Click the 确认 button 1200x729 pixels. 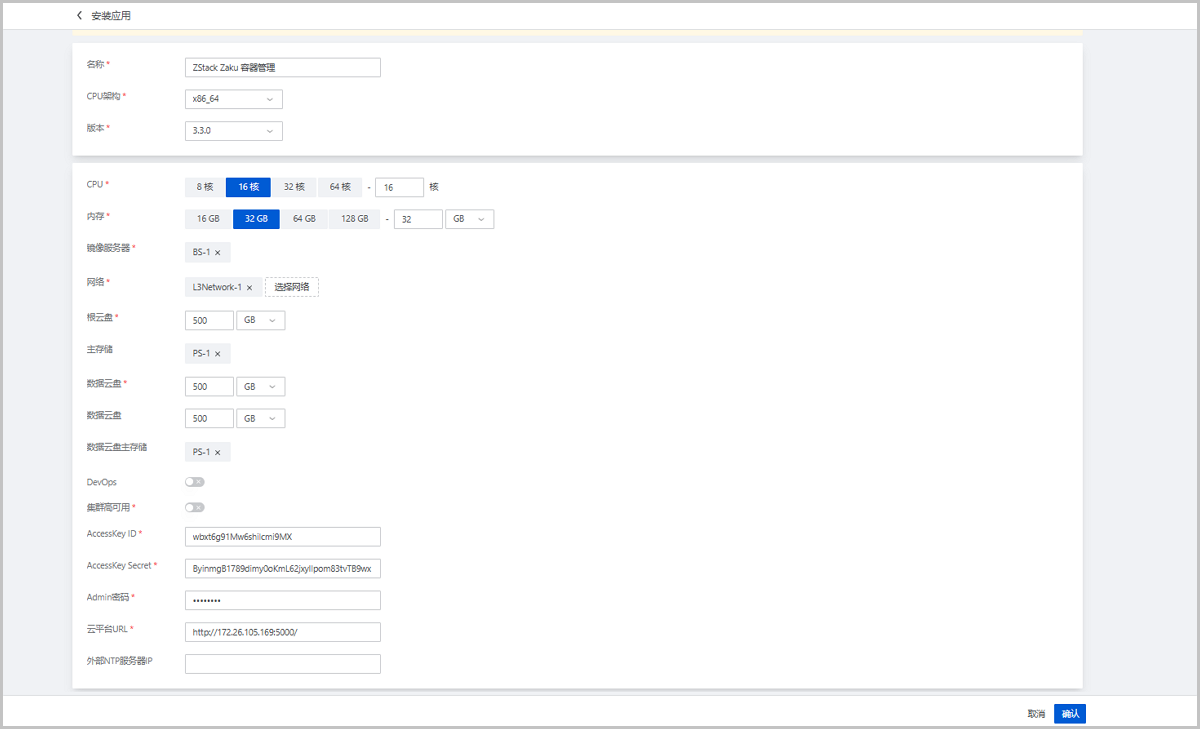coord(1070,714)
